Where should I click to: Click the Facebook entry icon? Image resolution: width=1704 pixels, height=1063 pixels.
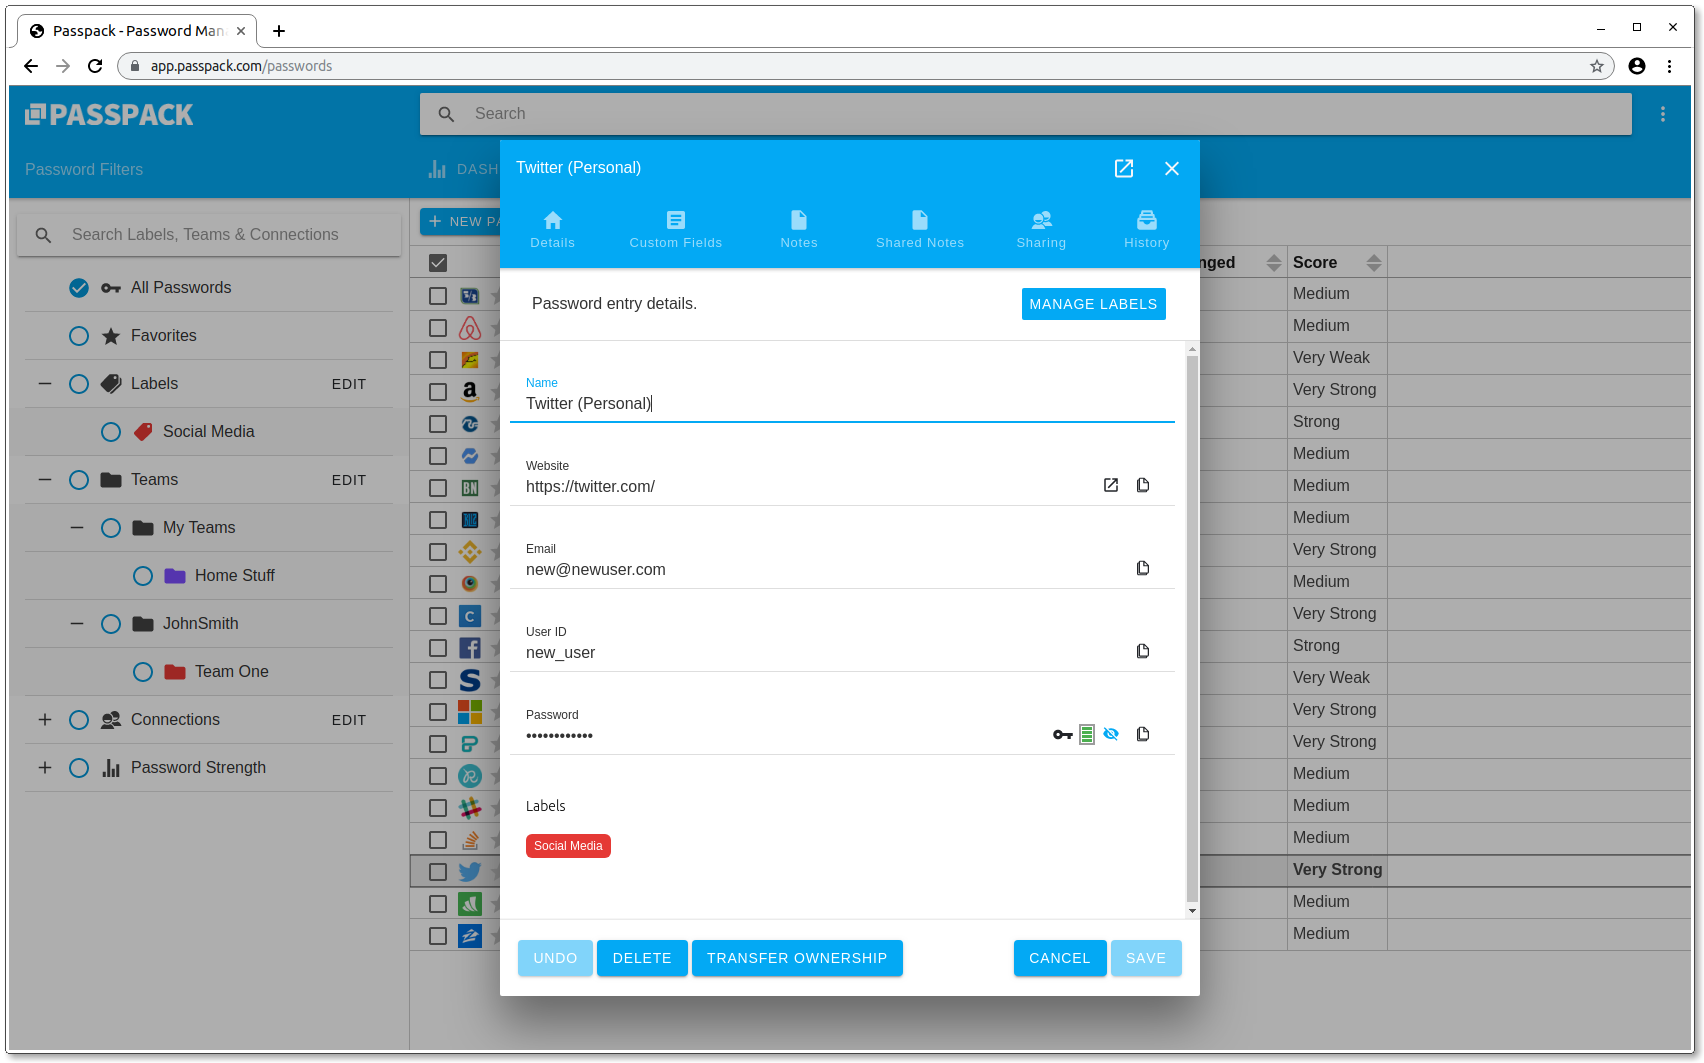tap(470, 648)
